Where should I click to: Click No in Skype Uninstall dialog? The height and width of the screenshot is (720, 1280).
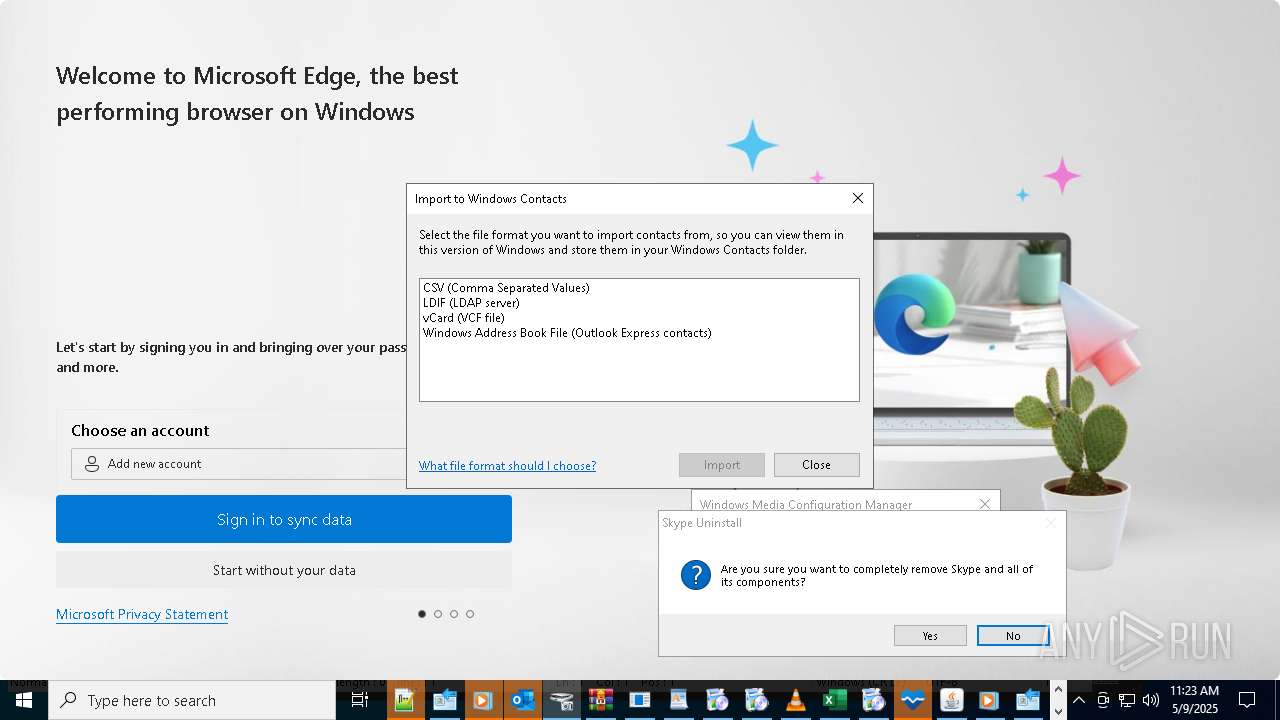pyautogui.click(x=1013, y=636)
